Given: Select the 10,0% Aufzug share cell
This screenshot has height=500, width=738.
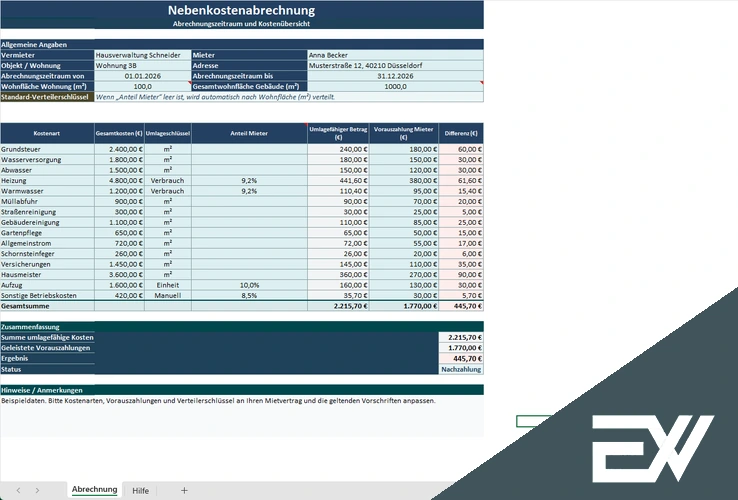Looking at the screenshot, I should pyautogui.click(x=249, y=285).
